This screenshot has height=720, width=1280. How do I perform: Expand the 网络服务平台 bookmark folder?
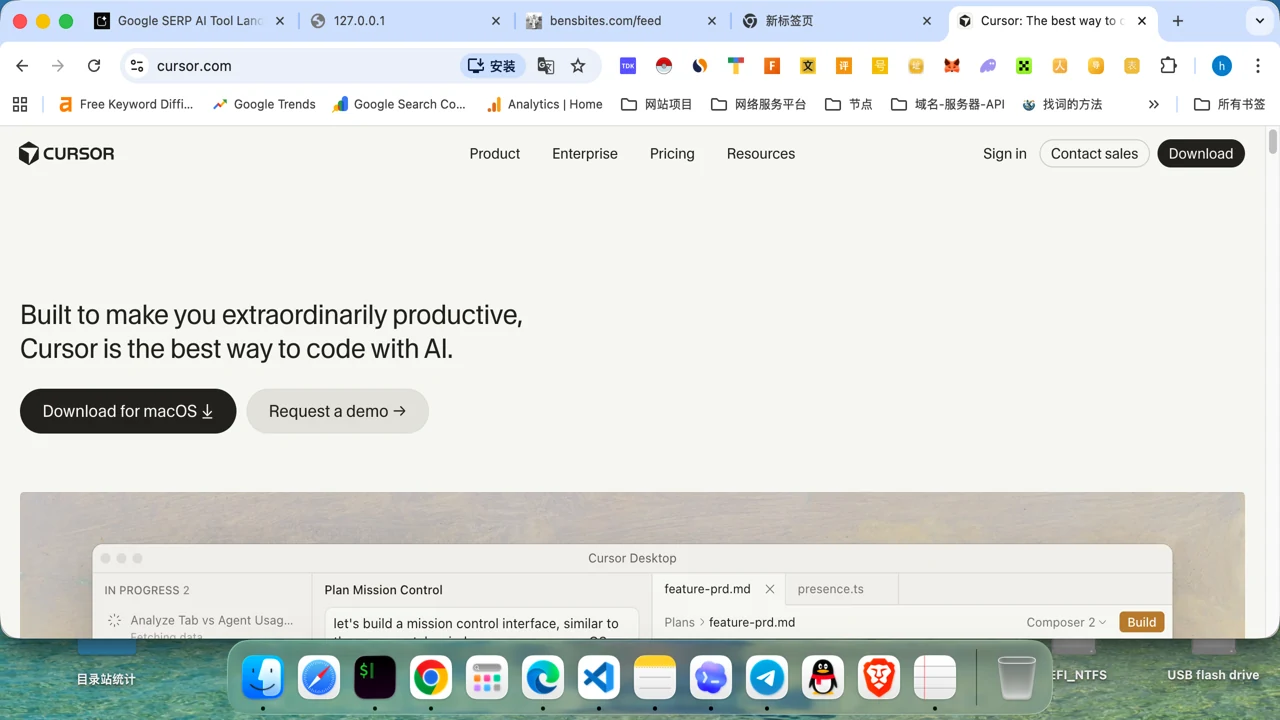click(x=759, y=104)
